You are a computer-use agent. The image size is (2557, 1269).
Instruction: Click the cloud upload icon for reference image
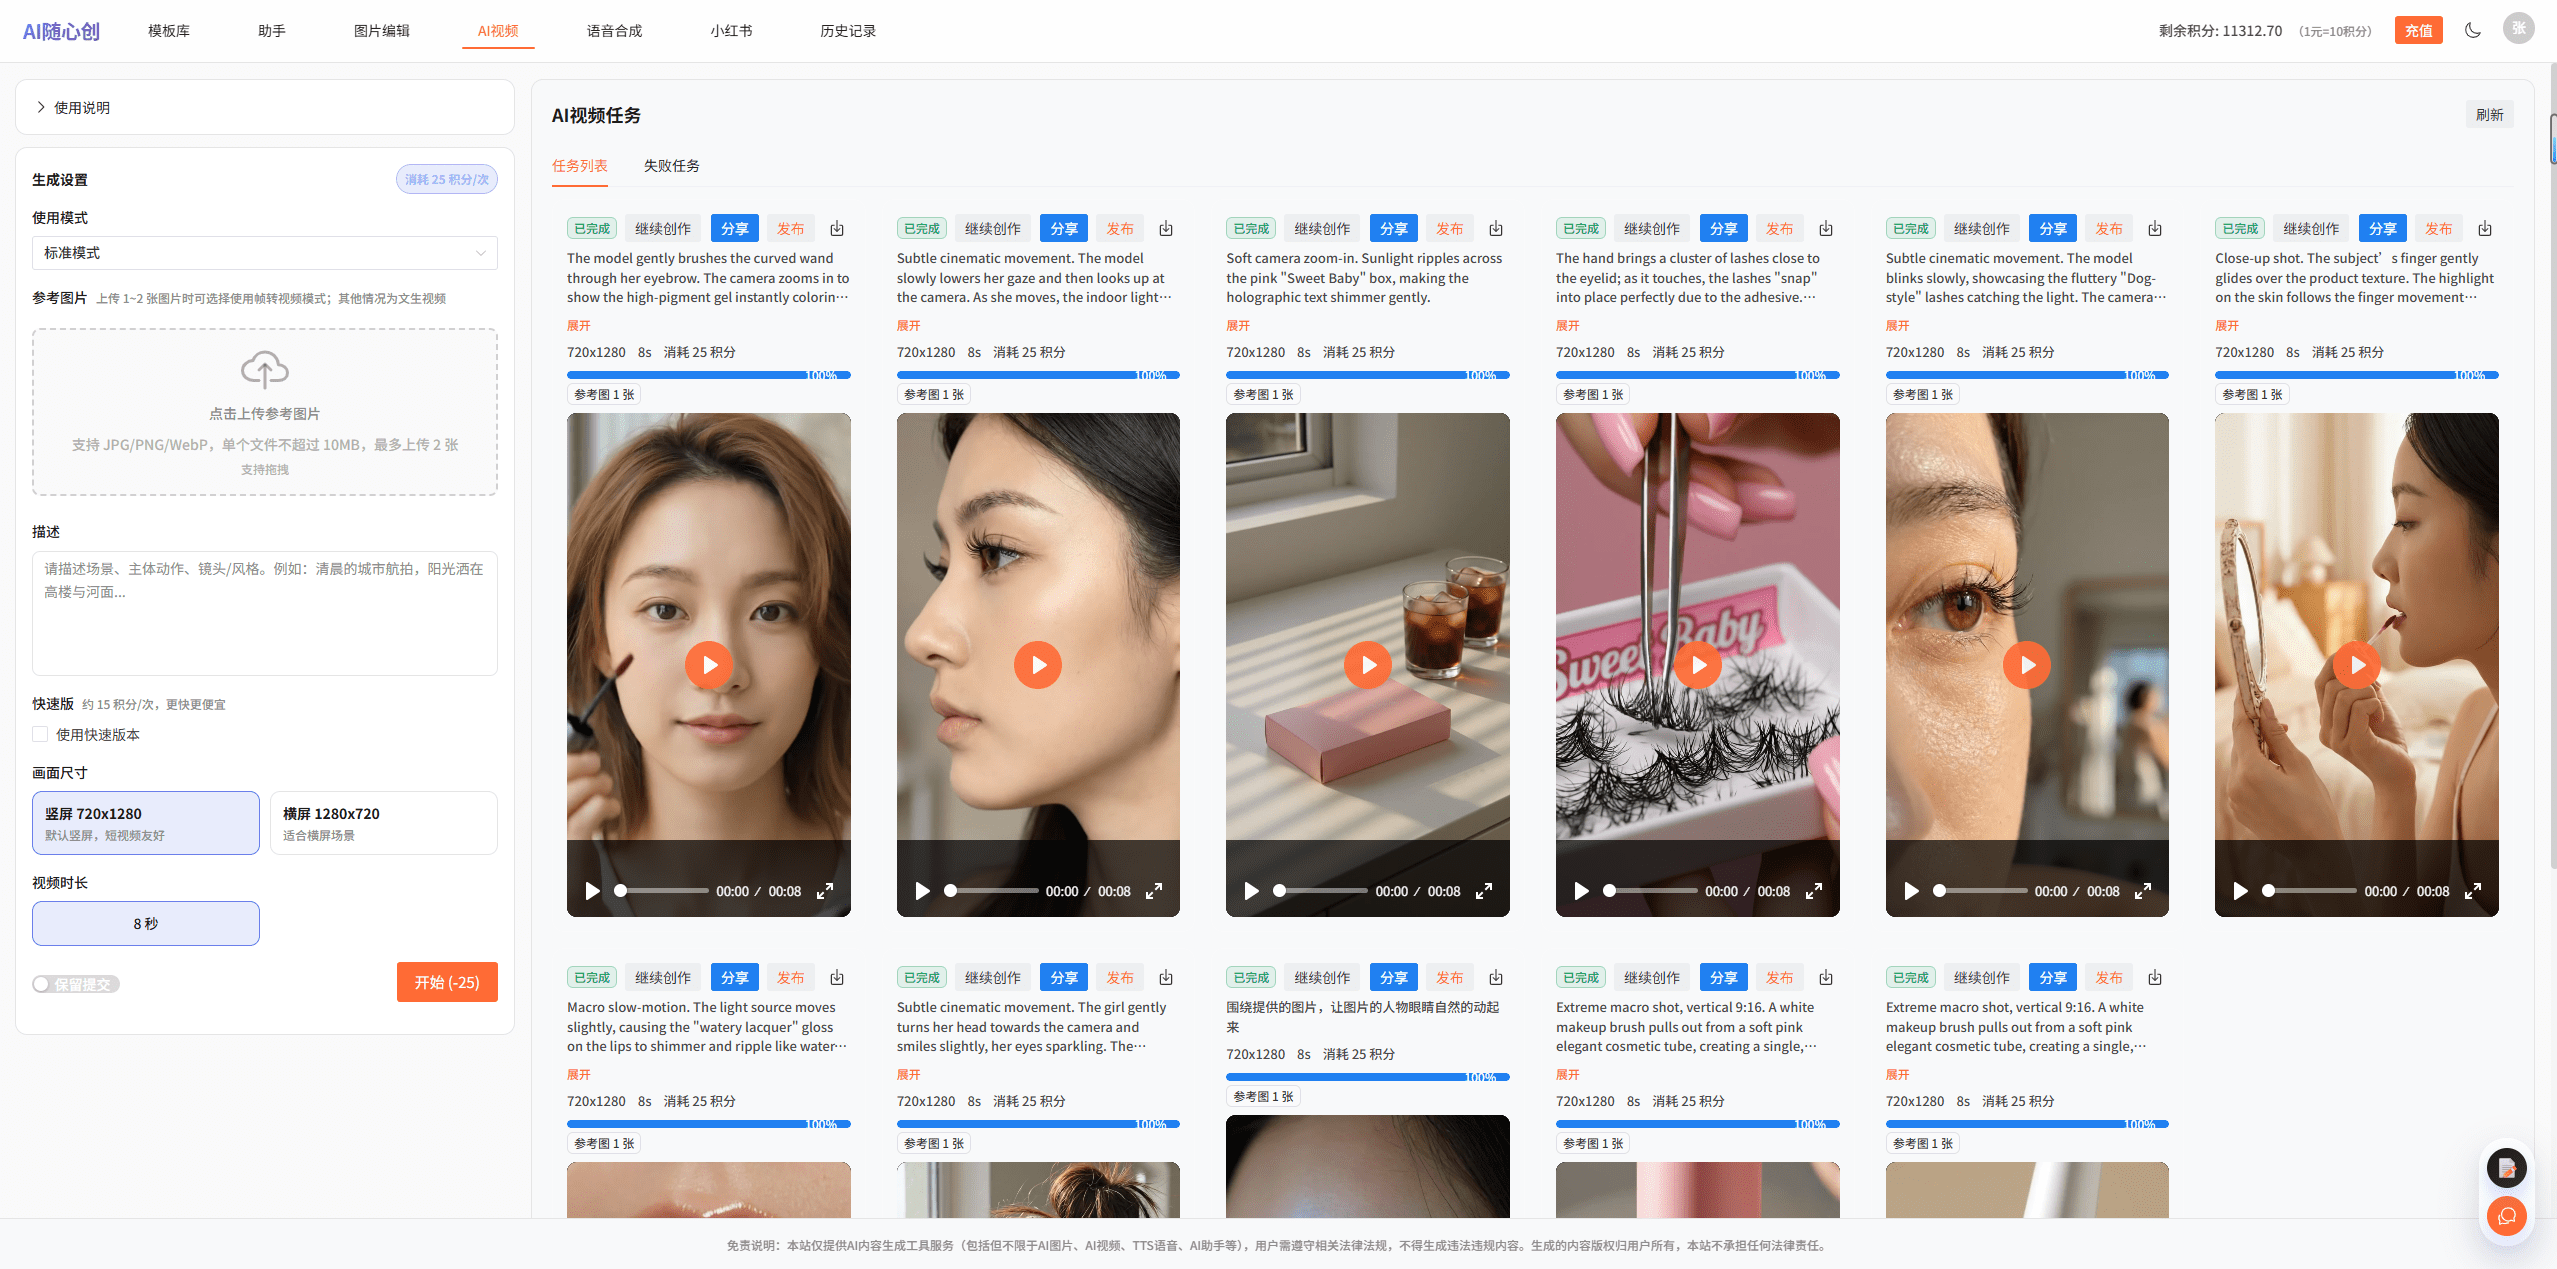(265, 370)
